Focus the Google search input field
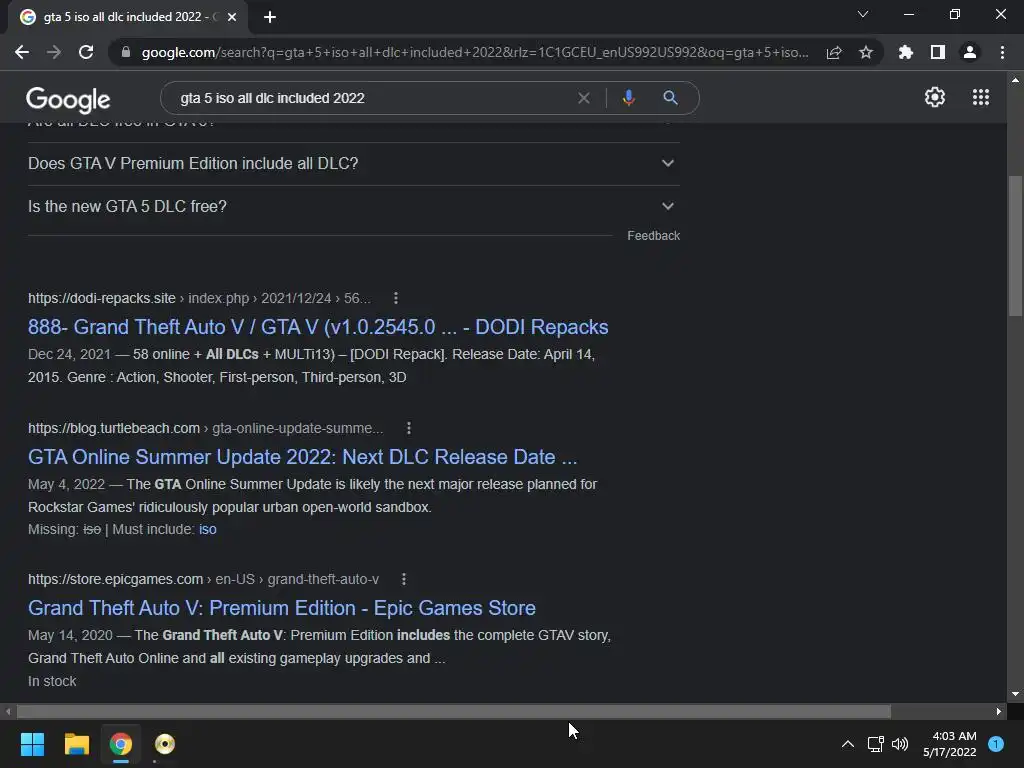 (372, 98)
